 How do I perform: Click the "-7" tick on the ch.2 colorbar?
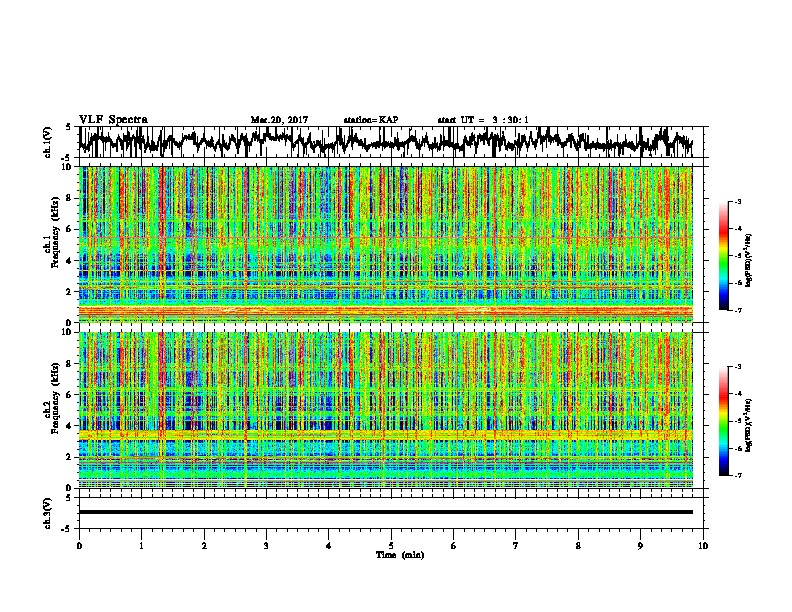737,476
